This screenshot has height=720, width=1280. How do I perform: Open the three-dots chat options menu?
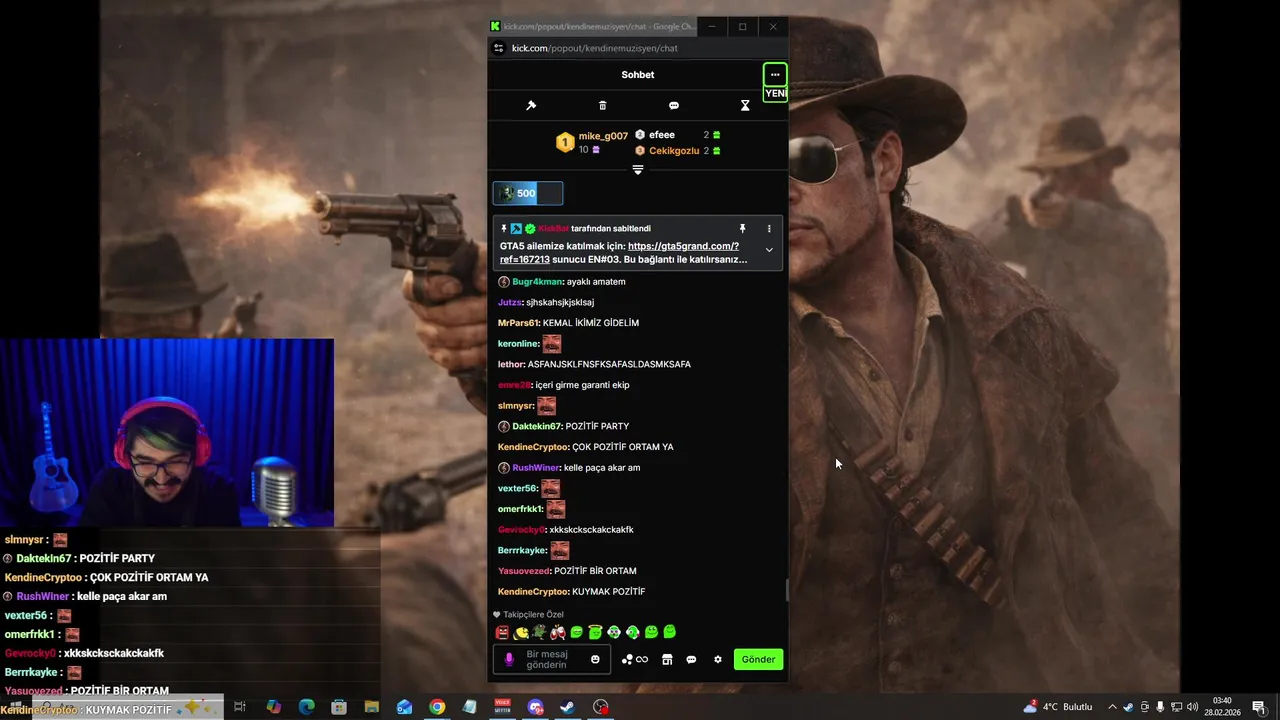pyautogui.click(x=775, y=75)
